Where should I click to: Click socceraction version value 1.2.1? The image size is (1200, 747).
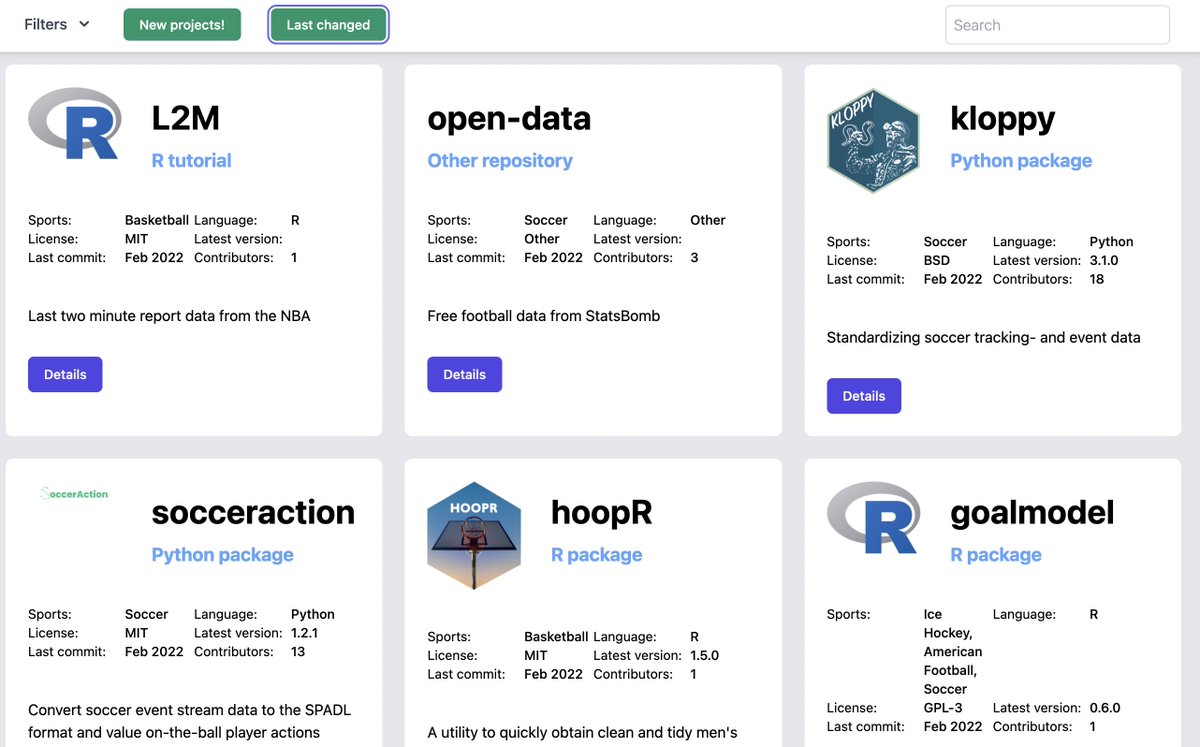pyautogui.click(x=304, y=633)
